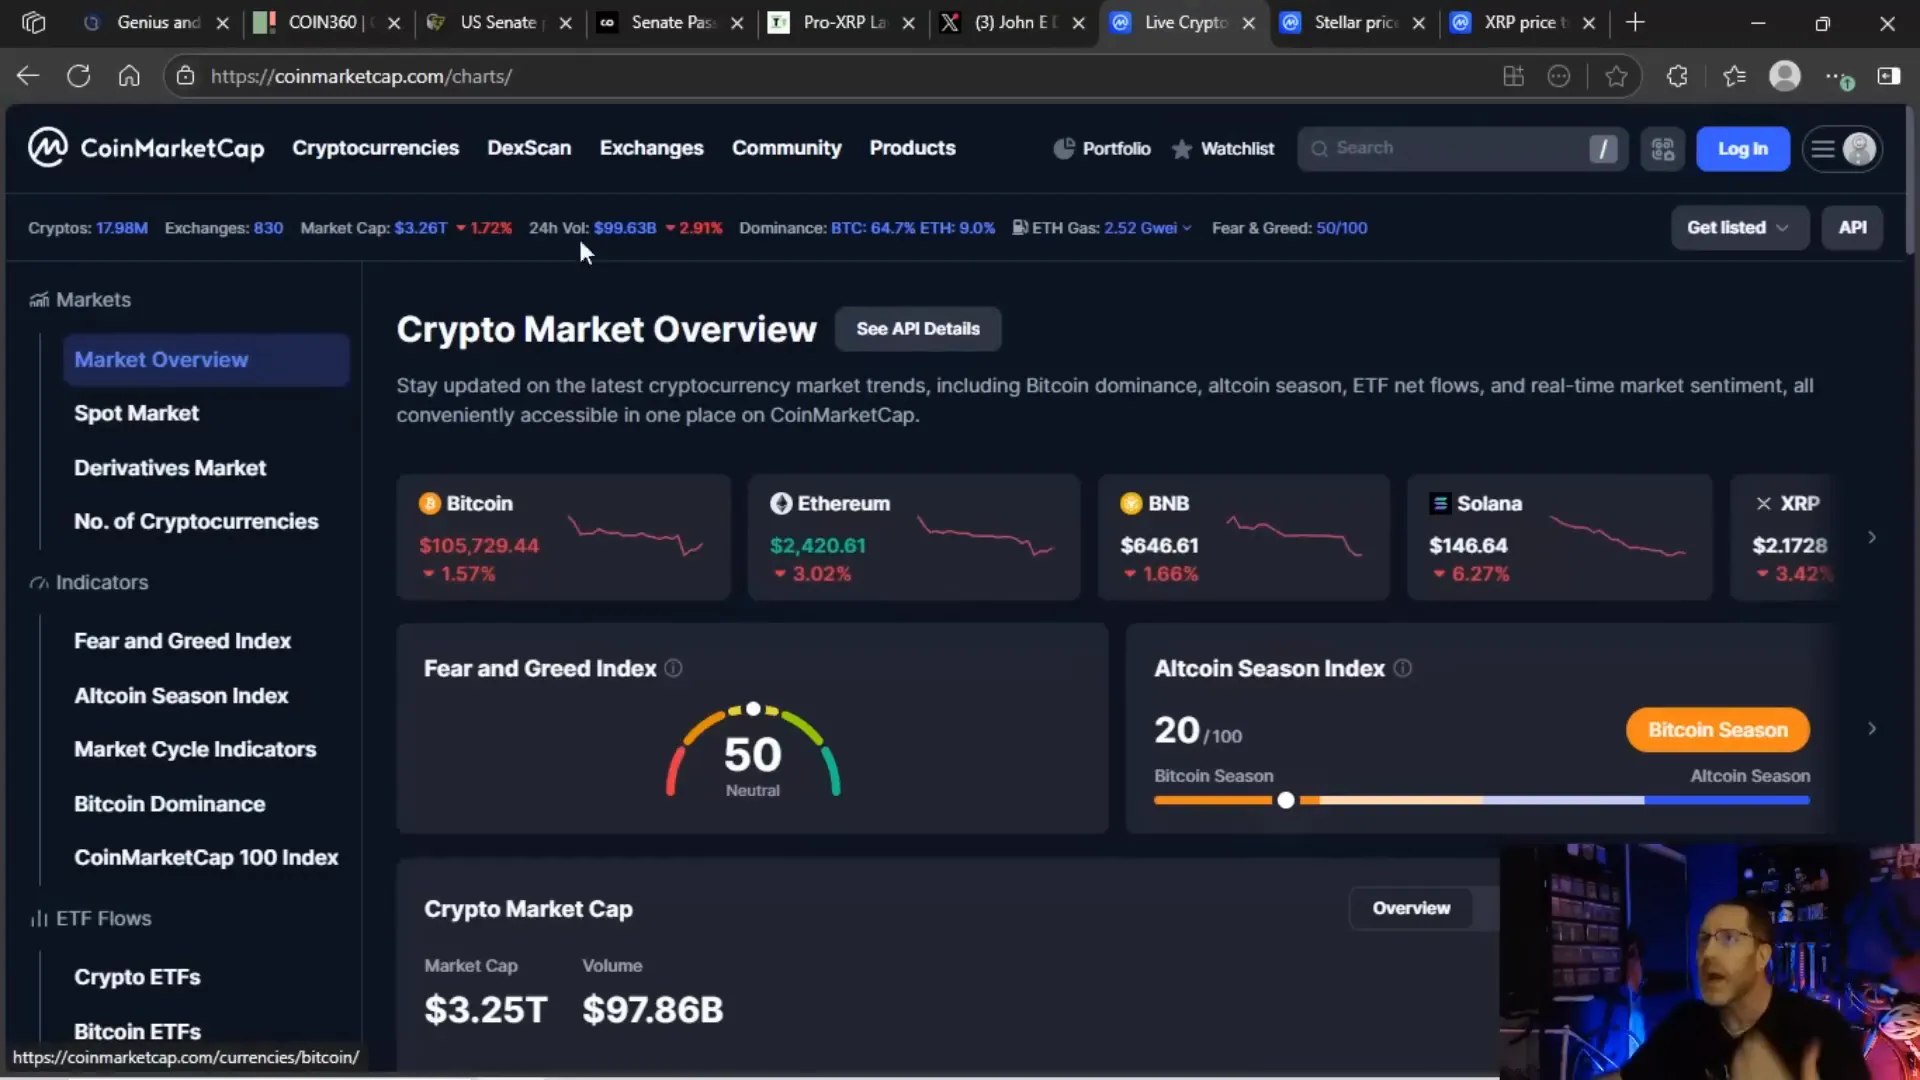The image size is (1920, 1080).
Task: Click the Solana logo icon
Action: pos(1440,503)
